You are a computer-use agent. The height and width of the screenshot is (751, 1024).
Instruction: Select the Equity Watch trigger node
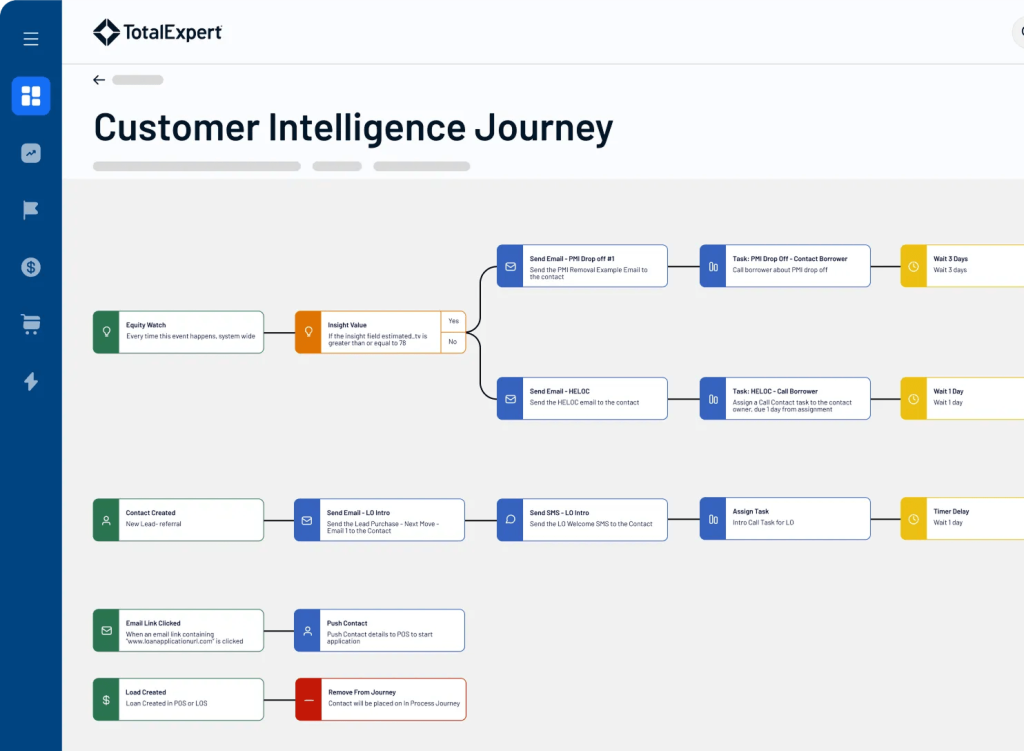[x=178, y=332]
